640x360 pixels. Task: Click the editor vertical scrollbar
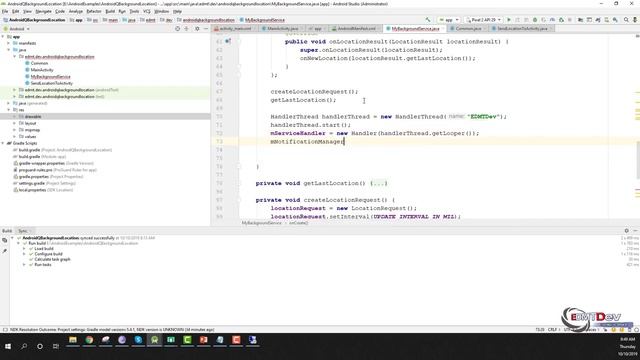(x=638, y=160)
